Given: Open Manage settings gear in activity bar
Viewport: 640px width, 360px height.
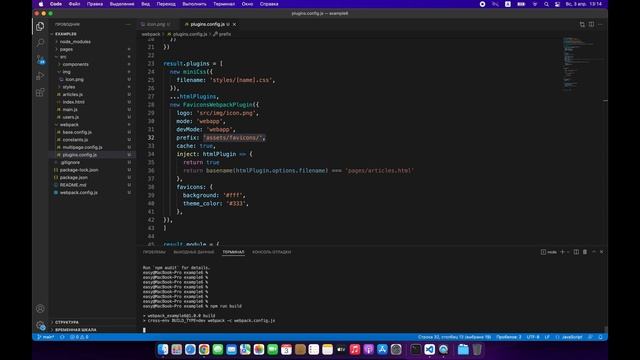Looking at the screenshot, I should click(x=40, y=325).
